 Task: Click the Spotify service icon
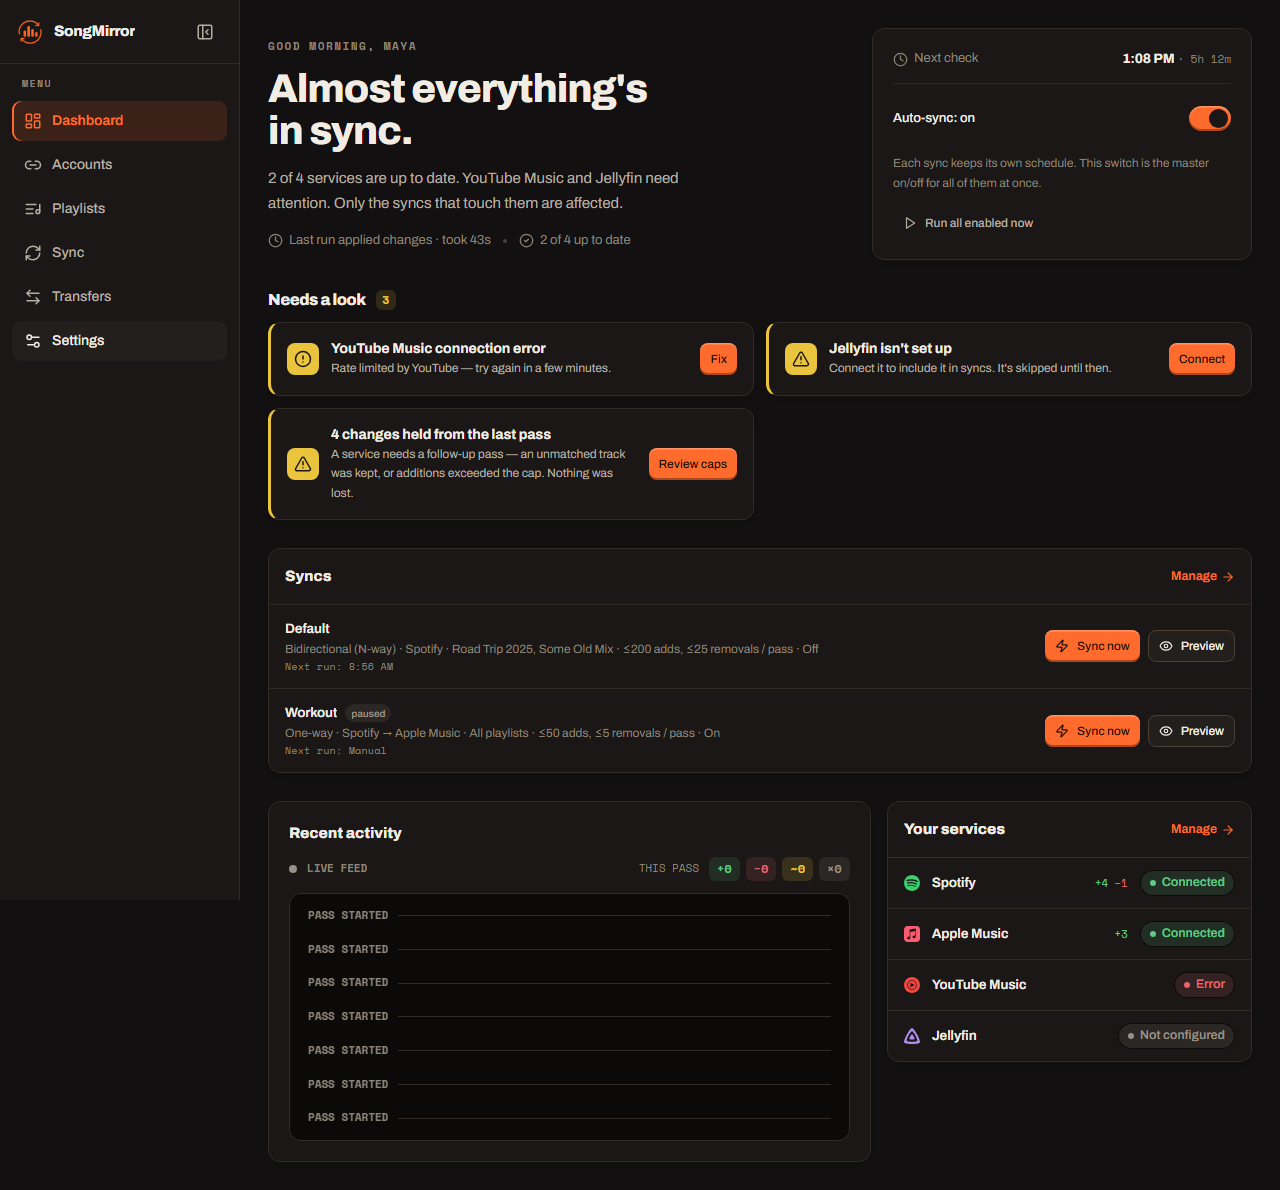coord(912,883)
